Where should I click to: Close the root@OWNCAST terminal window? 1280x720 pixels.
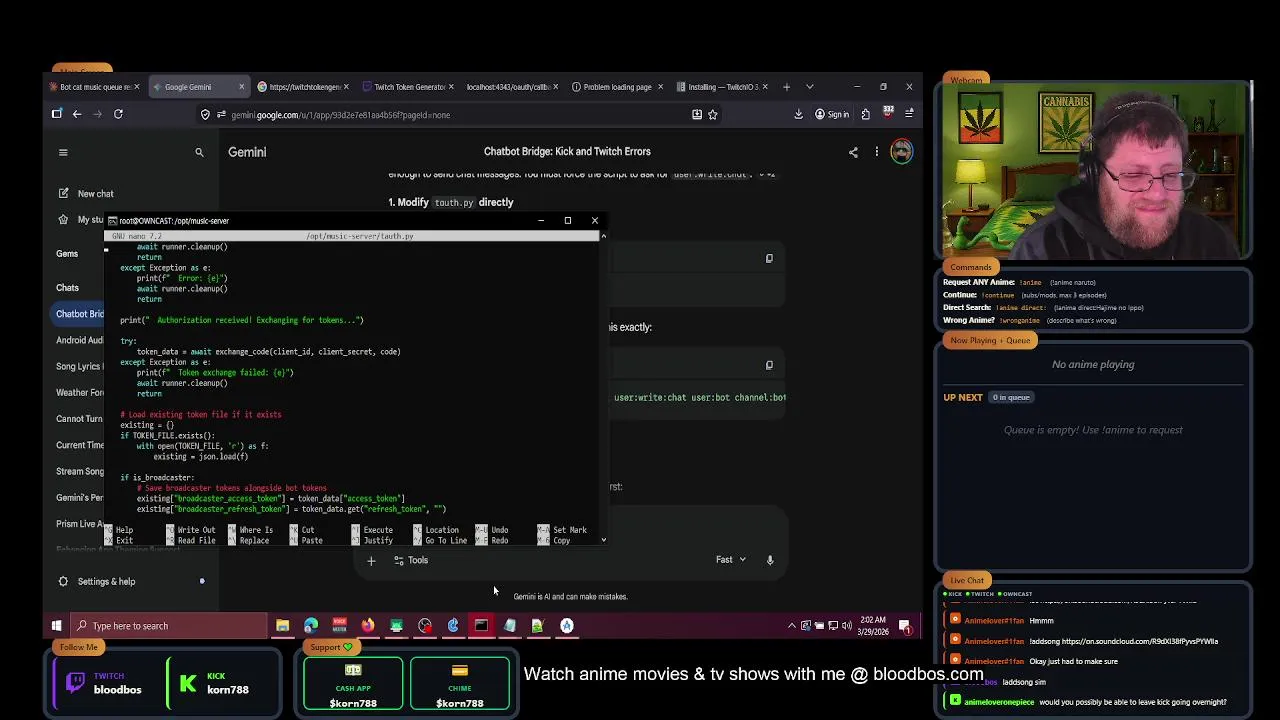594,220
